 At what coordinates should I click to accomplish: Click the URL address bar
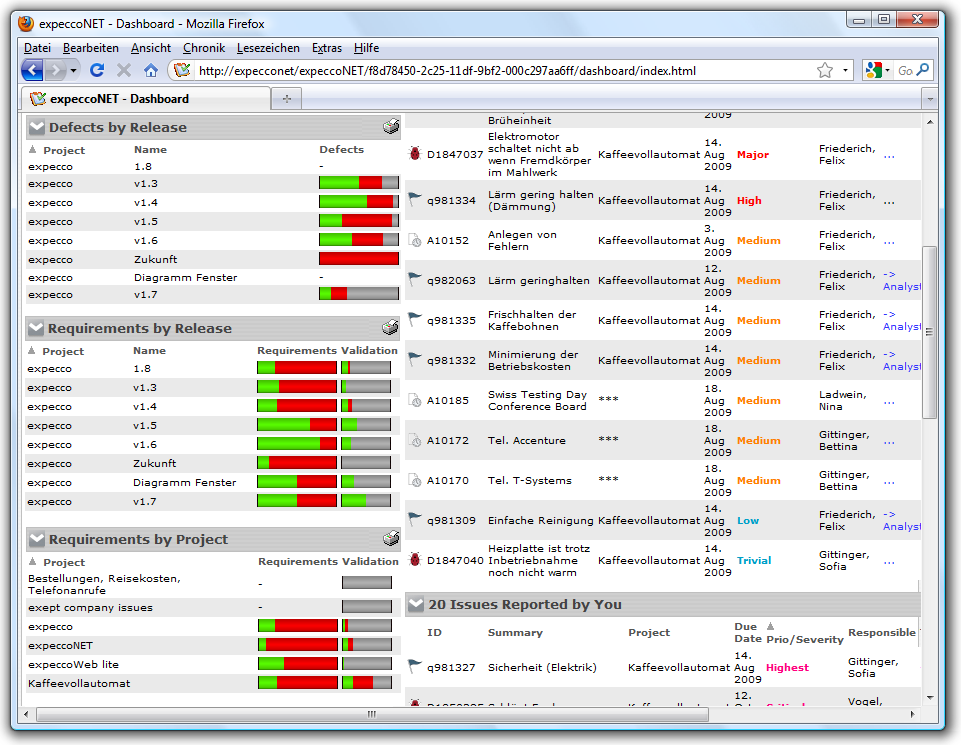[500, 71]
